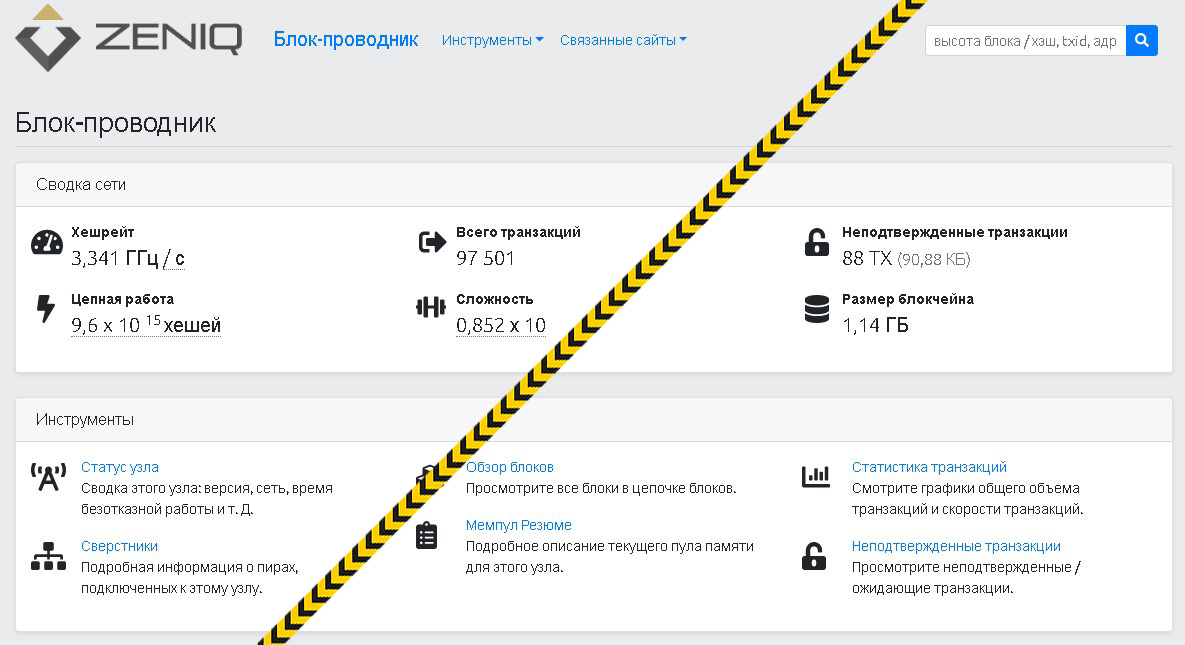Viewport: 1185px width, 645px height.
Task: Click the transaction statistics chart icon
Action: pos(816,477)
